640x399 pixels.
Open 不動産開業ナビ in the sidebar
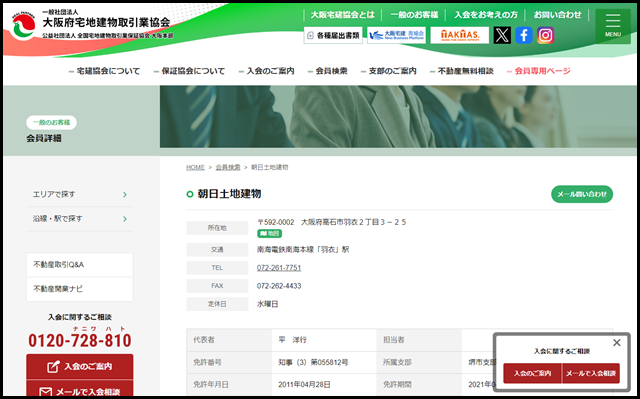(80, 289)
